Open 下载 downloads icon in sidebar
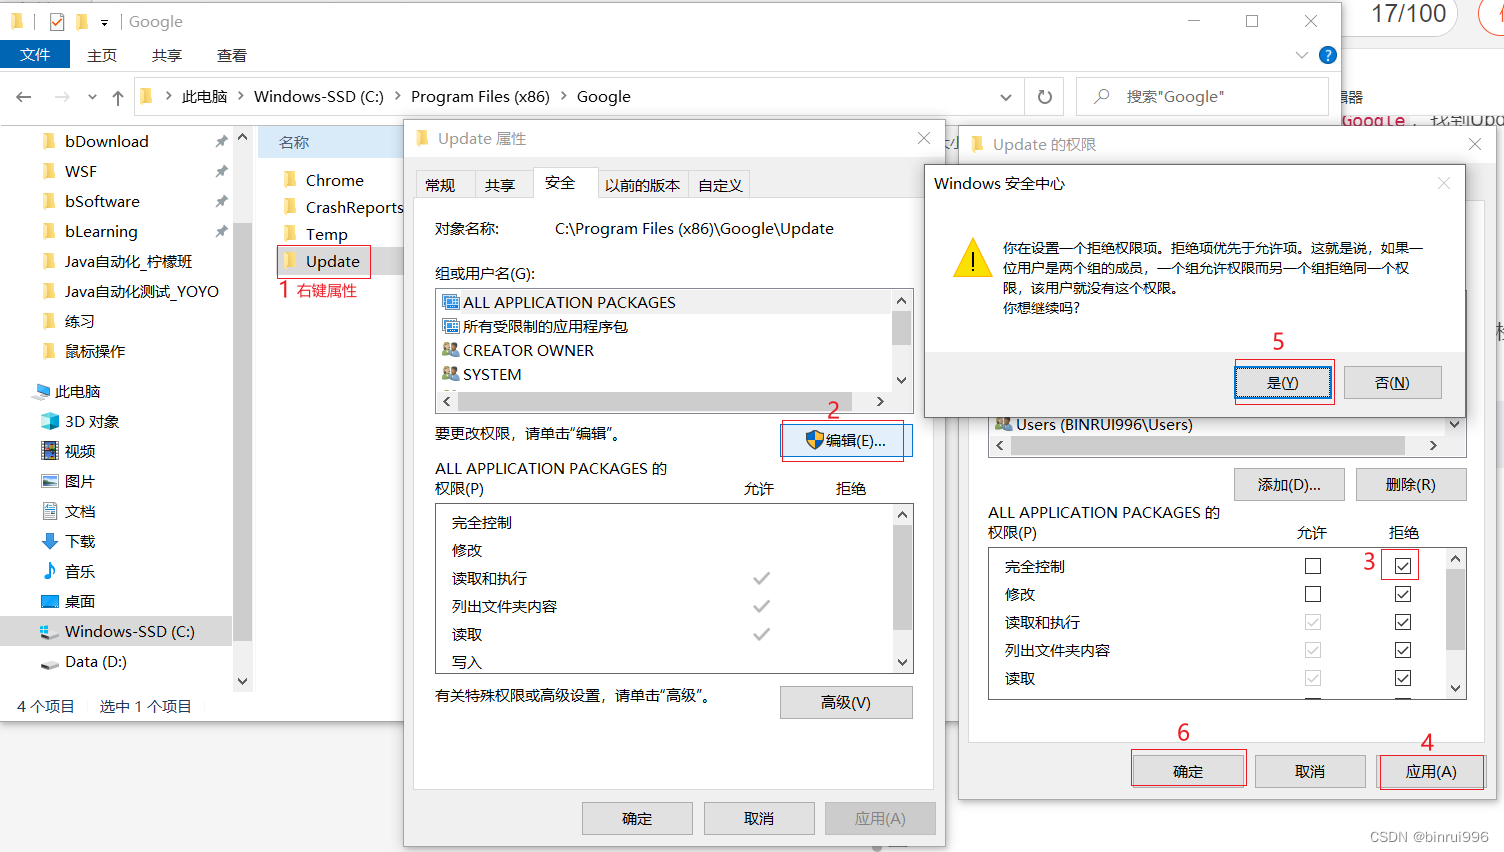Screen dimensions: 1504x852 (x=49, y=541)
